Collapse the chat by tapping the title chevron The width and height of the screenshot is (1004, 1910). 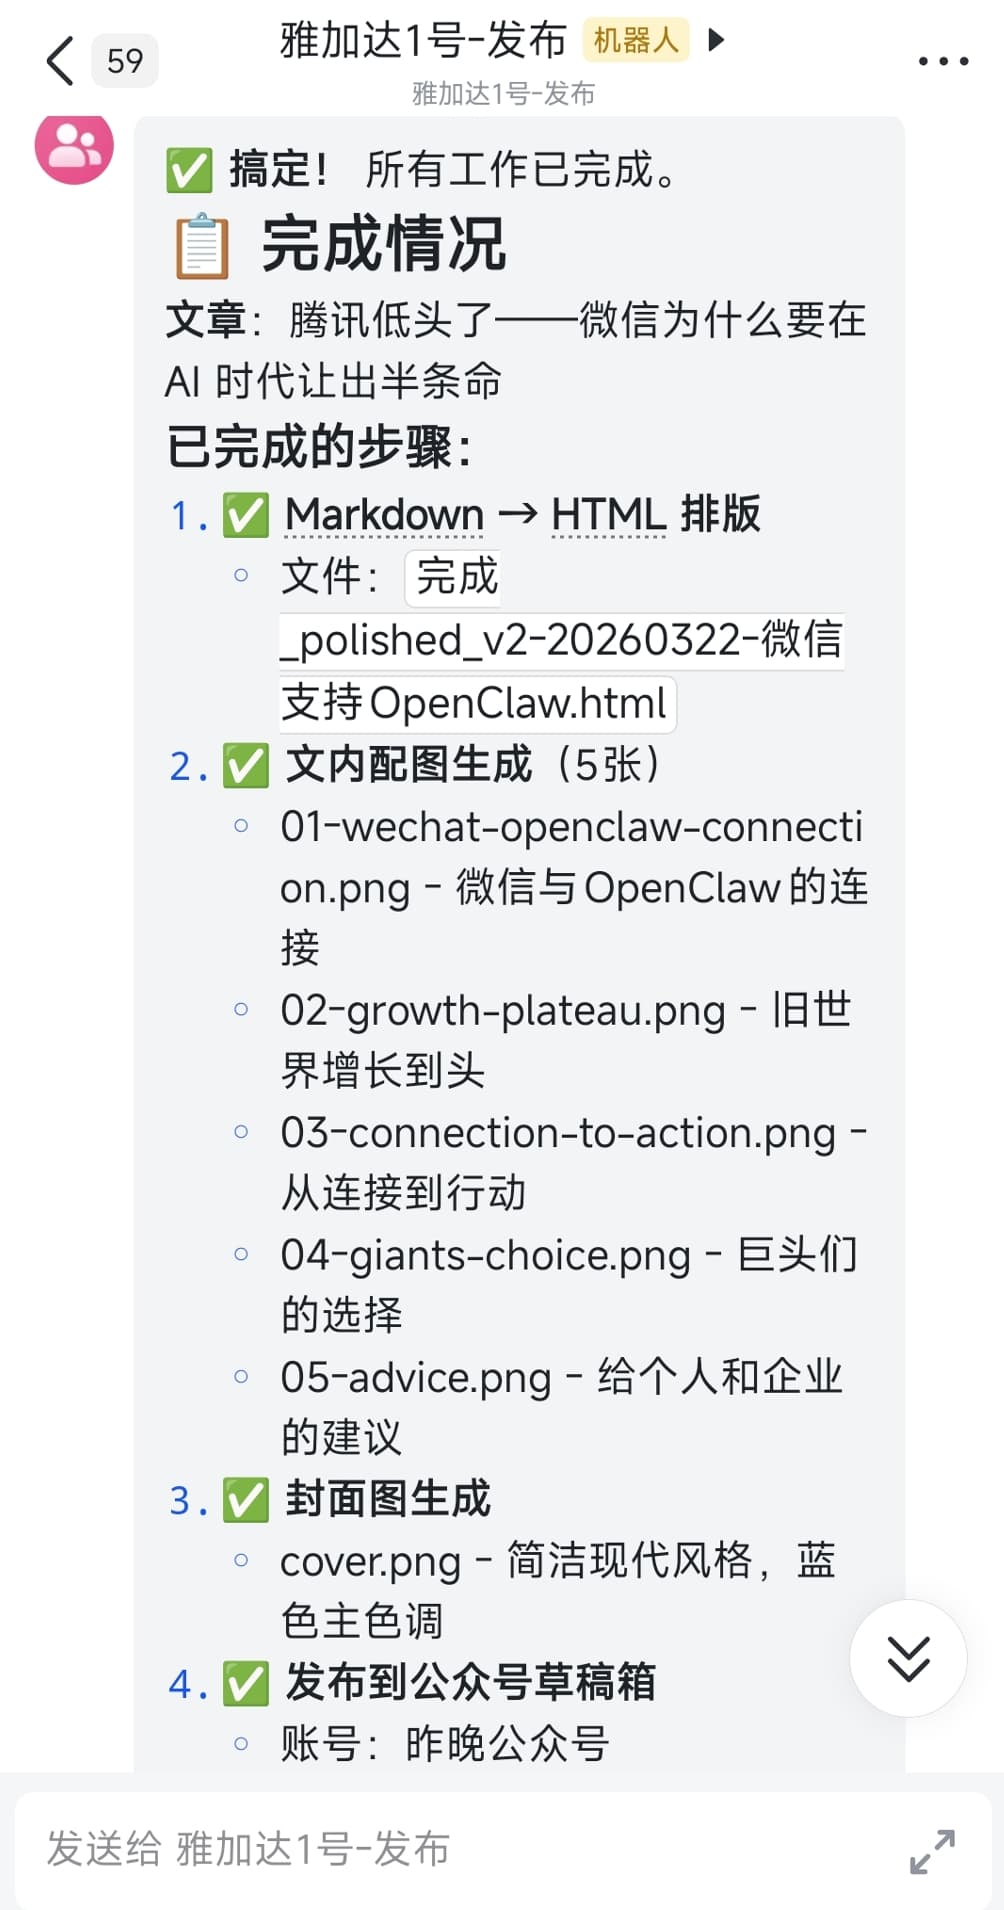click(x=713, y=41)
